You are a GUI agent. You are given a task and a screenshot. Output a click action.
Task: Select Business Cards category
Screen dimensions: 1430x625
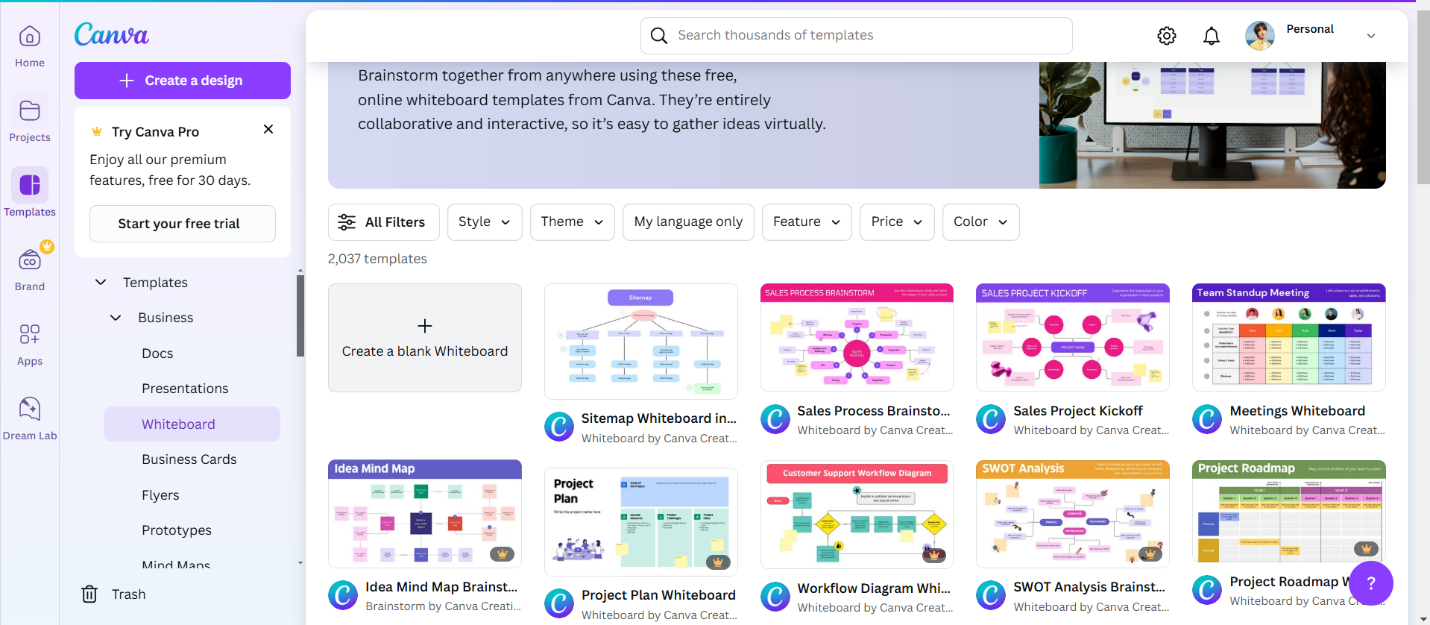point(189,459)
